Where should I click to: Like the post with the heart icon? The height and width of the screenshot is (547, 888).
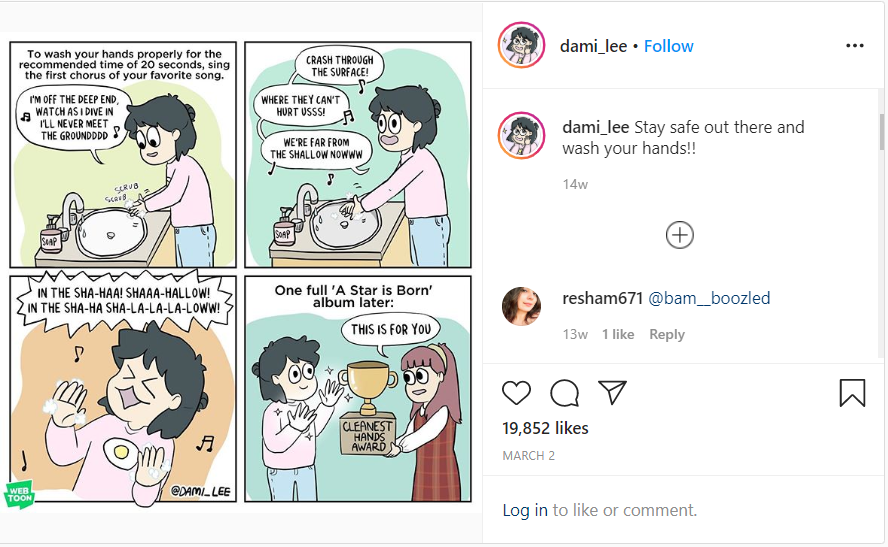[x=516, y=392]
